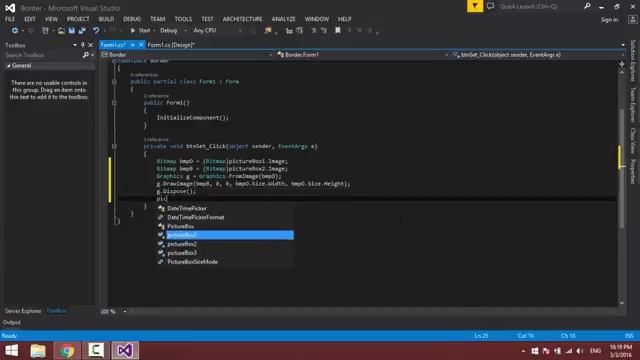Viewport: 640px width, 360px height.
Task: Click the account avatar icon beside Sign in
Action: pos(632,19)
